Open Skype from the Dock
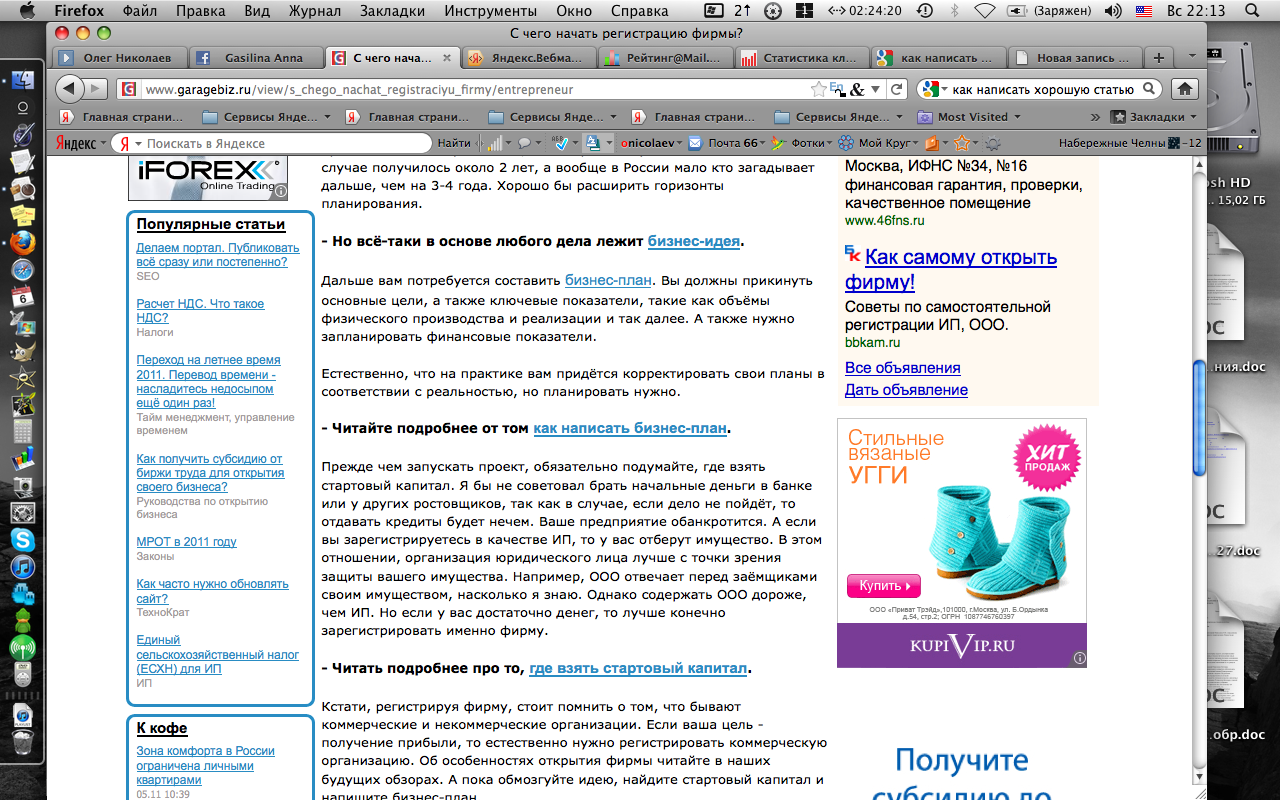Viewport: 1280px width, 800px height. (x=23, y=540)
